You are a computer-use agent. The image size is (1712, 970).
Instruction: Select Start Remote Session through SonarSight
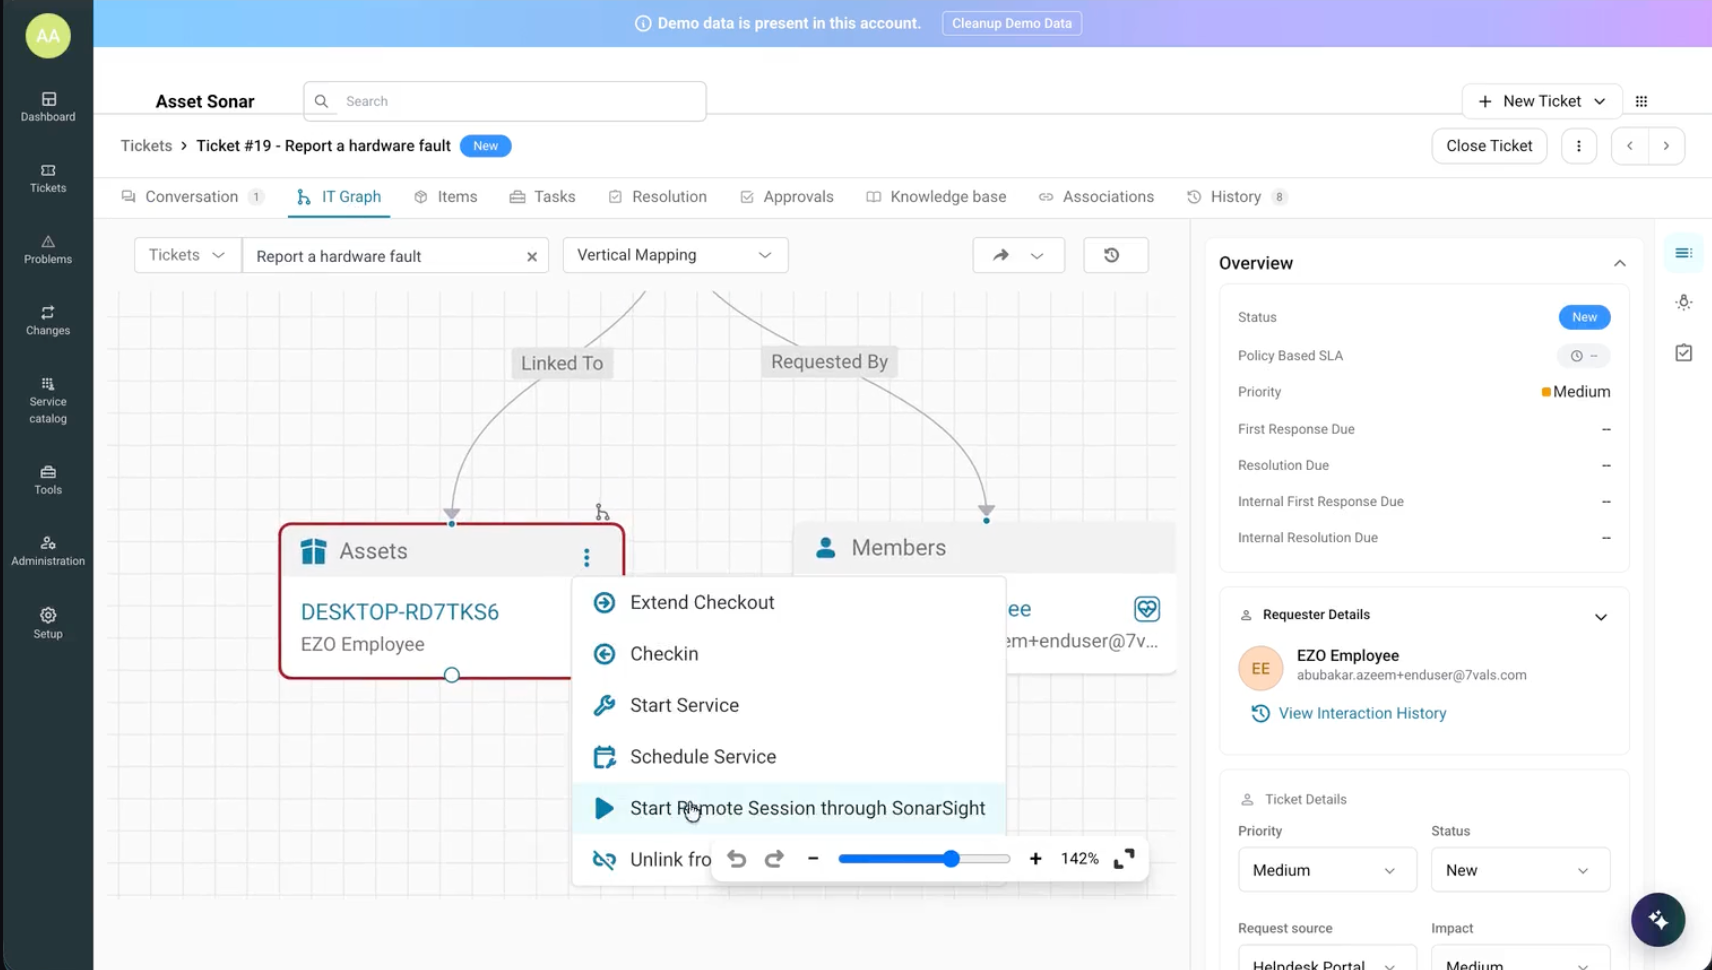pos(789,808)
